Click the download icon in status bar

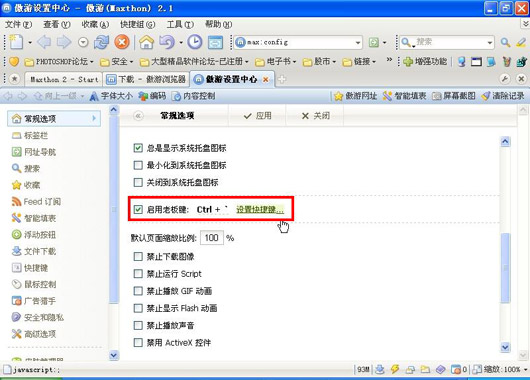380,369
